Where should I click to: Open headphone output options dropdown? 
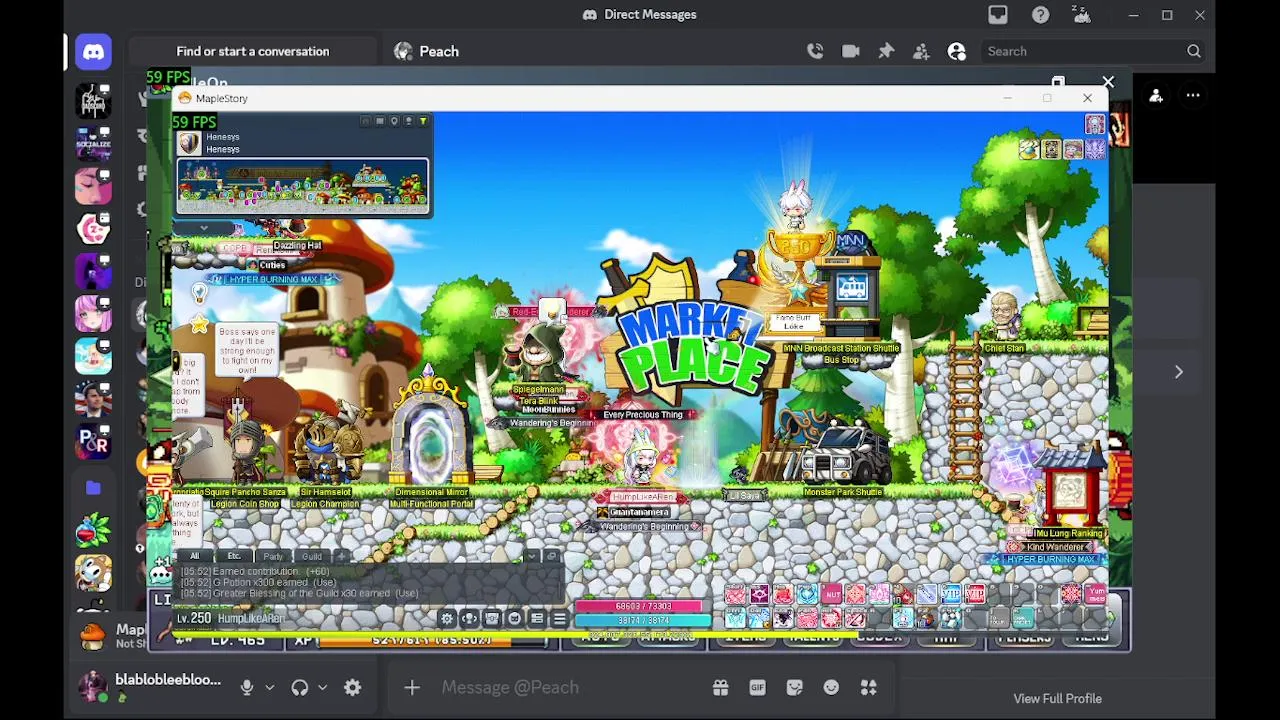322,687
